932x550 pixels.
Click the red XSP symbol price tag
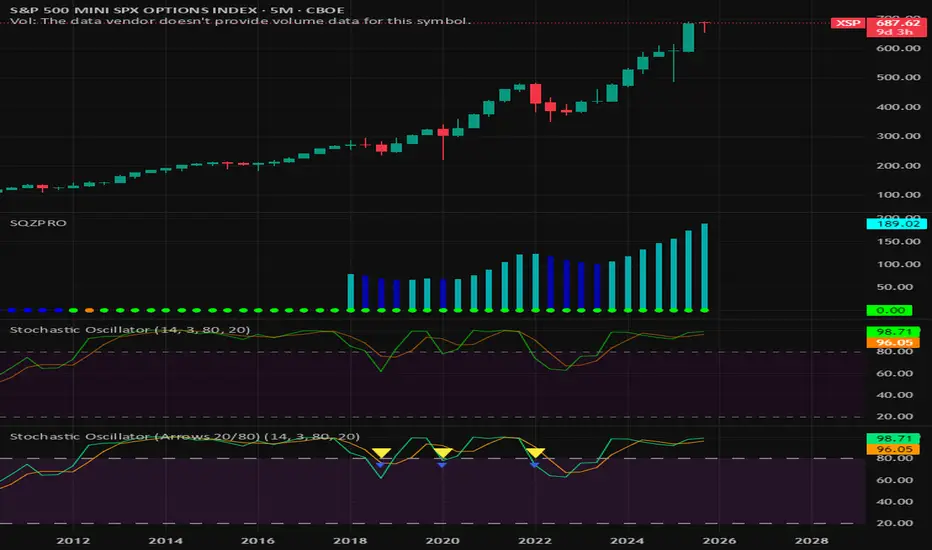[x=848, y=23]
